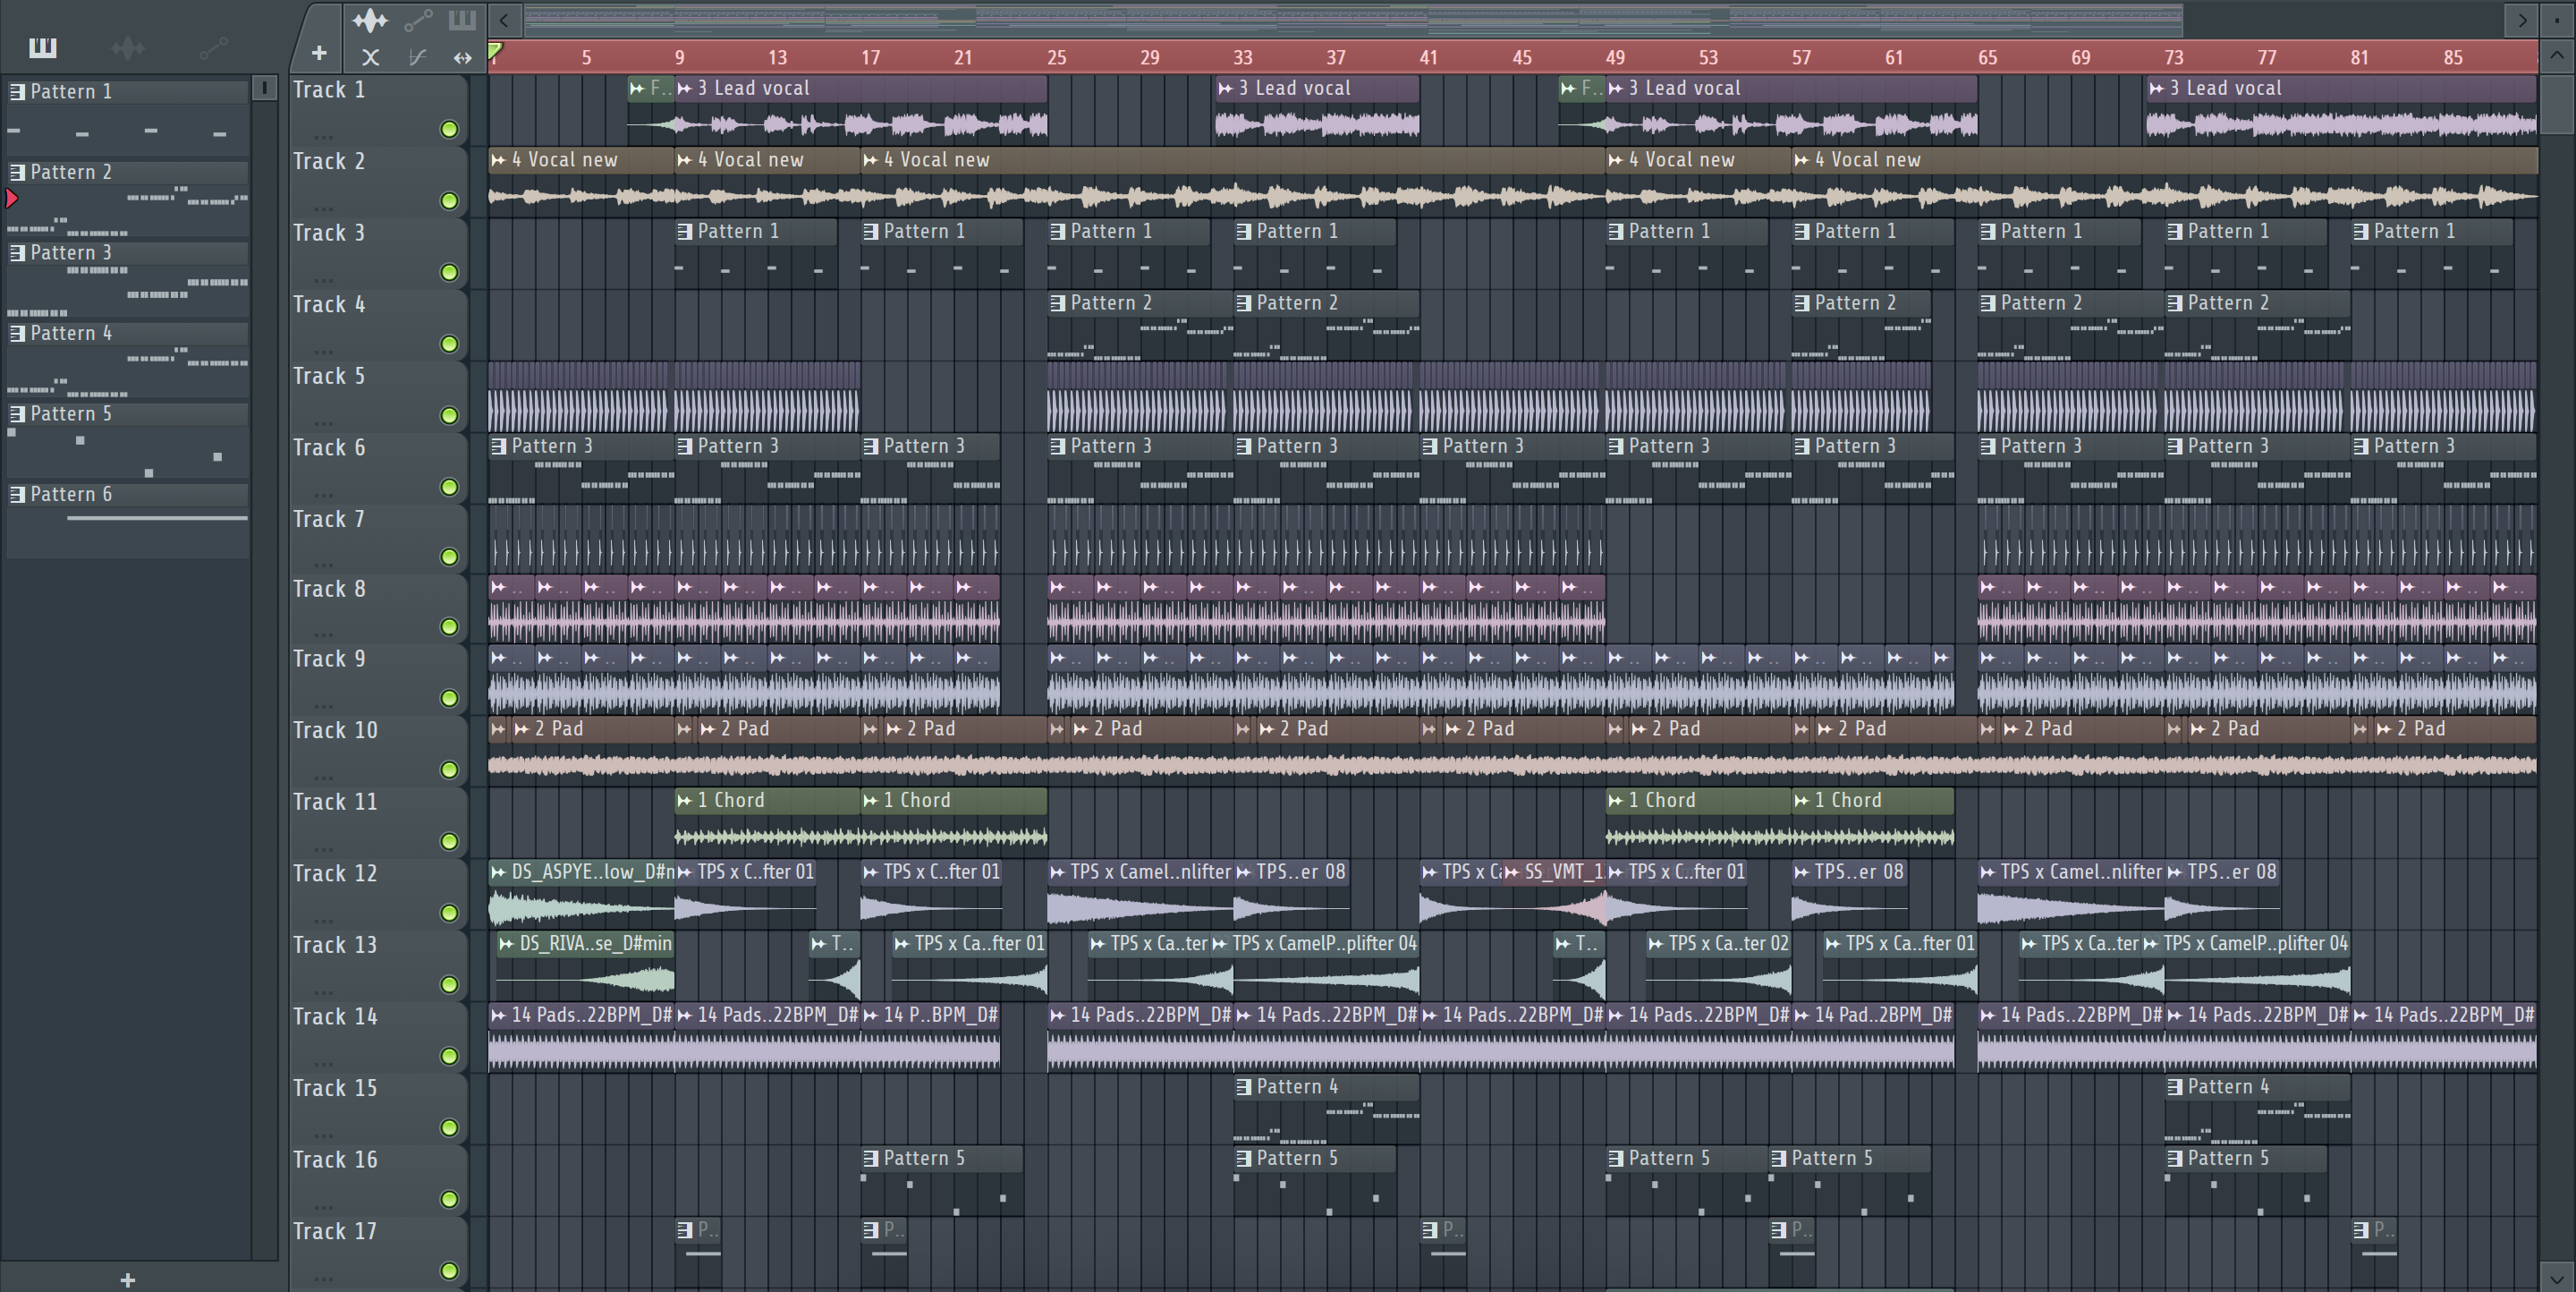This screenshot has height=1292, width=2576.
Task: Focus audio clips with the waveform icon
Action: point(370,20)
